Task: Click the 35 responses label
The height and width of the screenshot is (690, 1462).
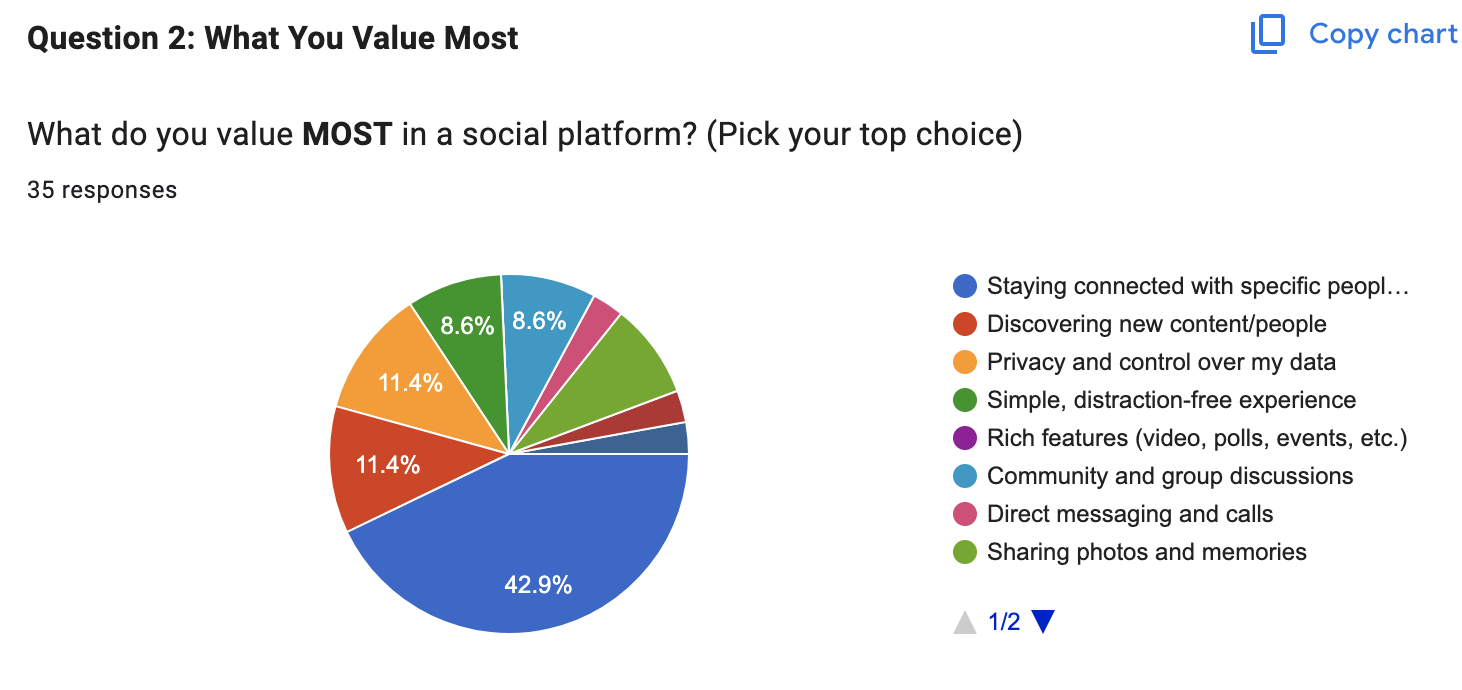Action: click(x=101, y=189)
